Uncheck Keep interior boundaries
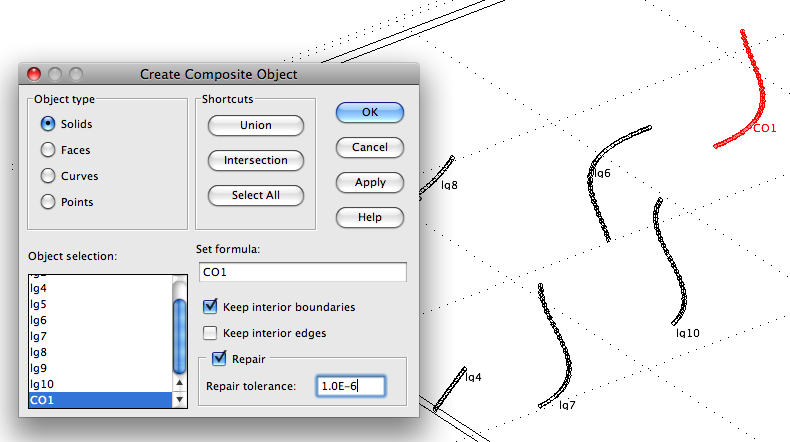Image resolution: width=790 pixels, height=442 pixels. tap(211, 307)
